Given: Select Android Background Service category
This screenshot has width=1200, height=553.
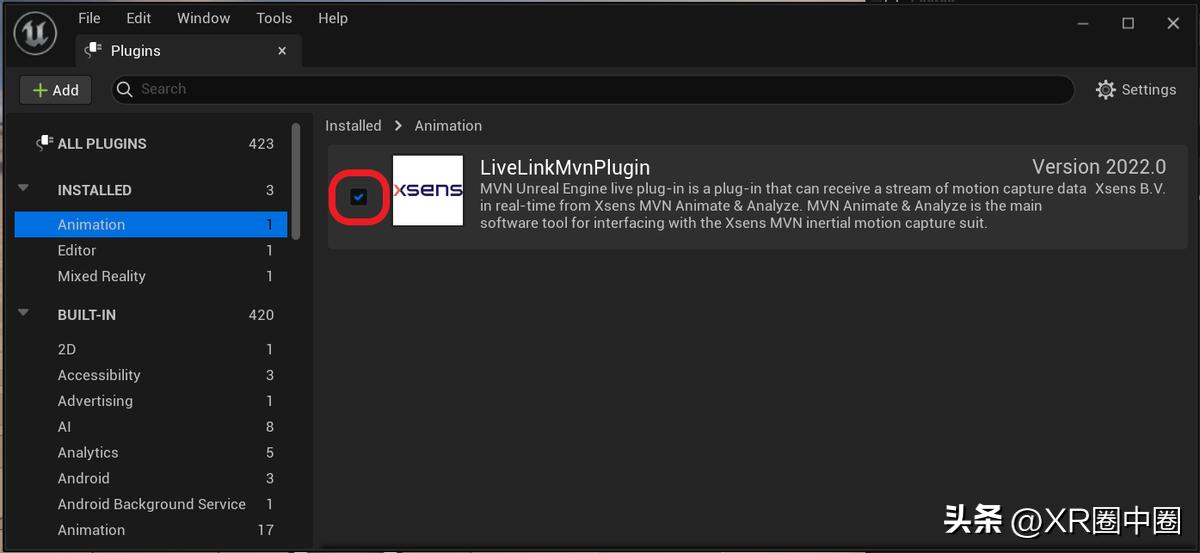Looking at the screenshot, I should coord(151,505).
